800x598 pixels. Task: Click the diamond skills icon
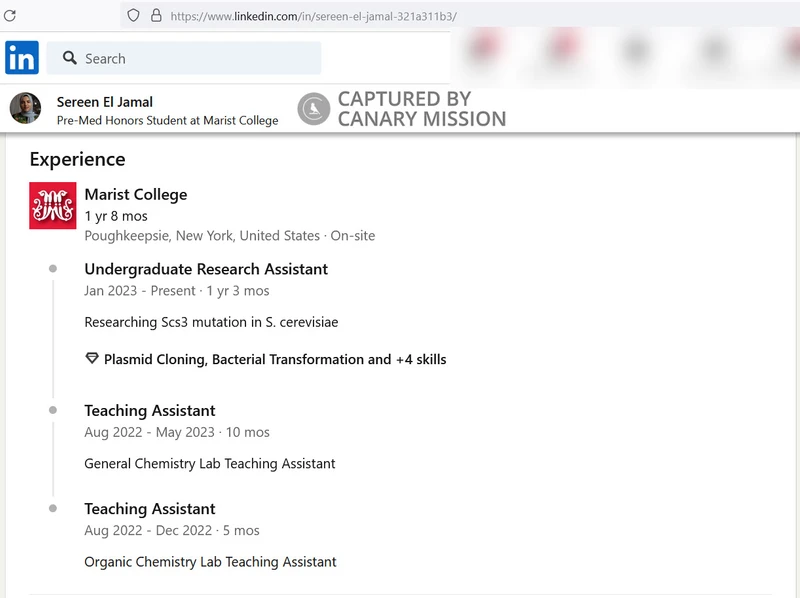pos(92,359)
